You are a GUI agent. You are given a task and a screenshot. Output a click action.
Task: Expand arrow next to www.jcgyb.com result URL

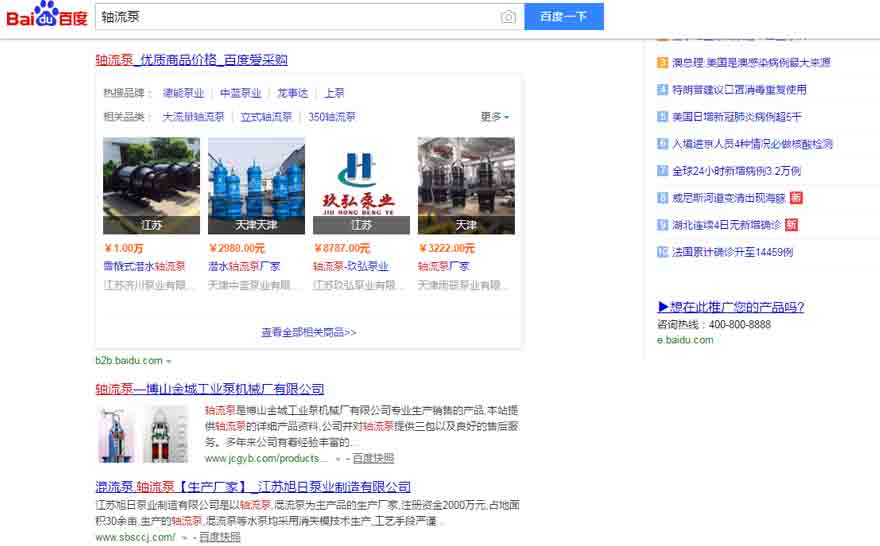click(x=337, y=459)
